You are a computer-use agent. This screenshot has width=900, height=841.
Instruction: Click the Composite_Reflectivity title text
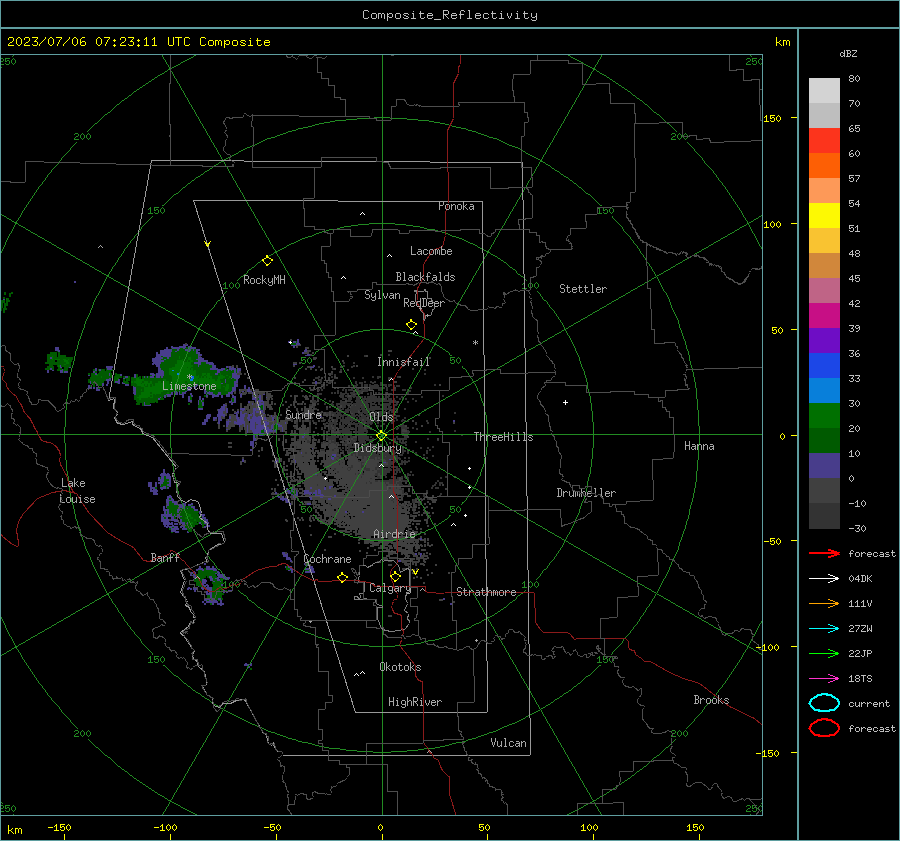pyautogui.click(x=450, y=15)
